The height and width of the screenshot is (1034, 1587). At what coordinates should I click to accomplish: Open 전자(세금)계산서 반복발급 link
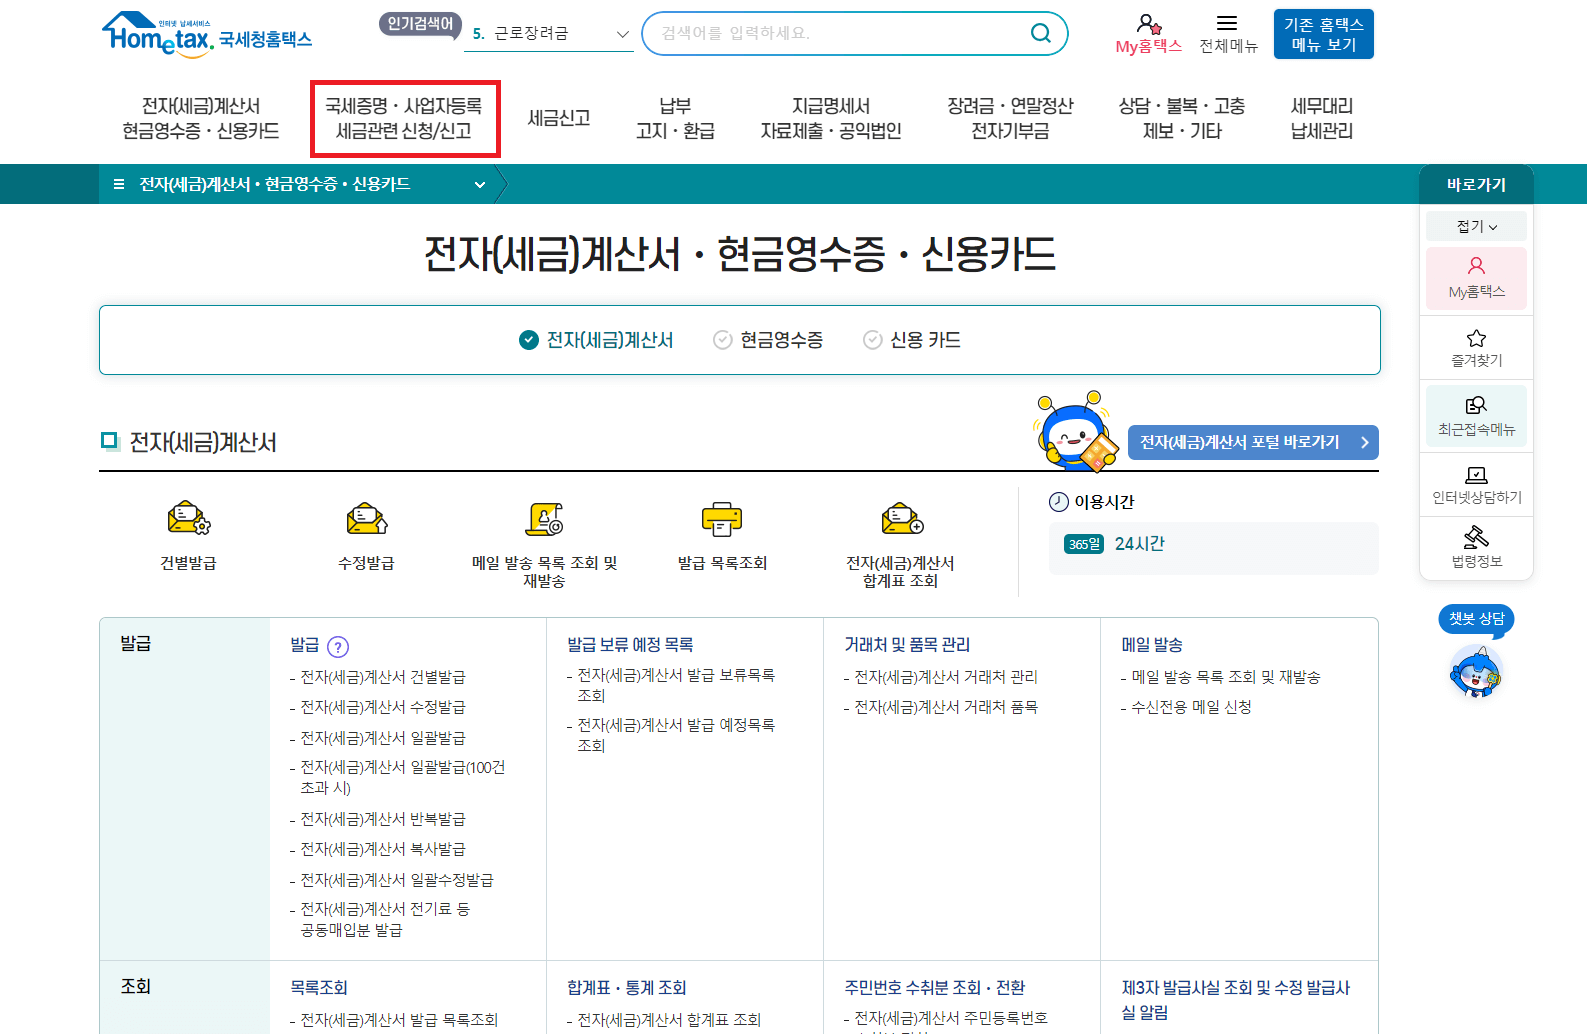coord(383,819)
